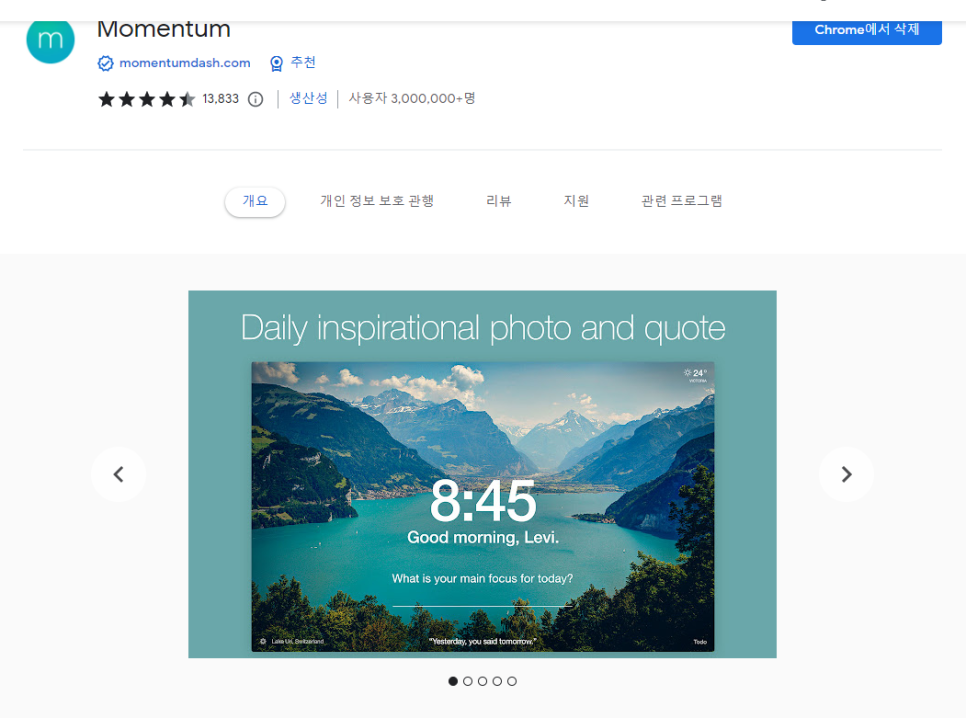Viewport: 966px width, 718px height.
Task: Open the momentumdash.com link
Action: pos(185,63)
